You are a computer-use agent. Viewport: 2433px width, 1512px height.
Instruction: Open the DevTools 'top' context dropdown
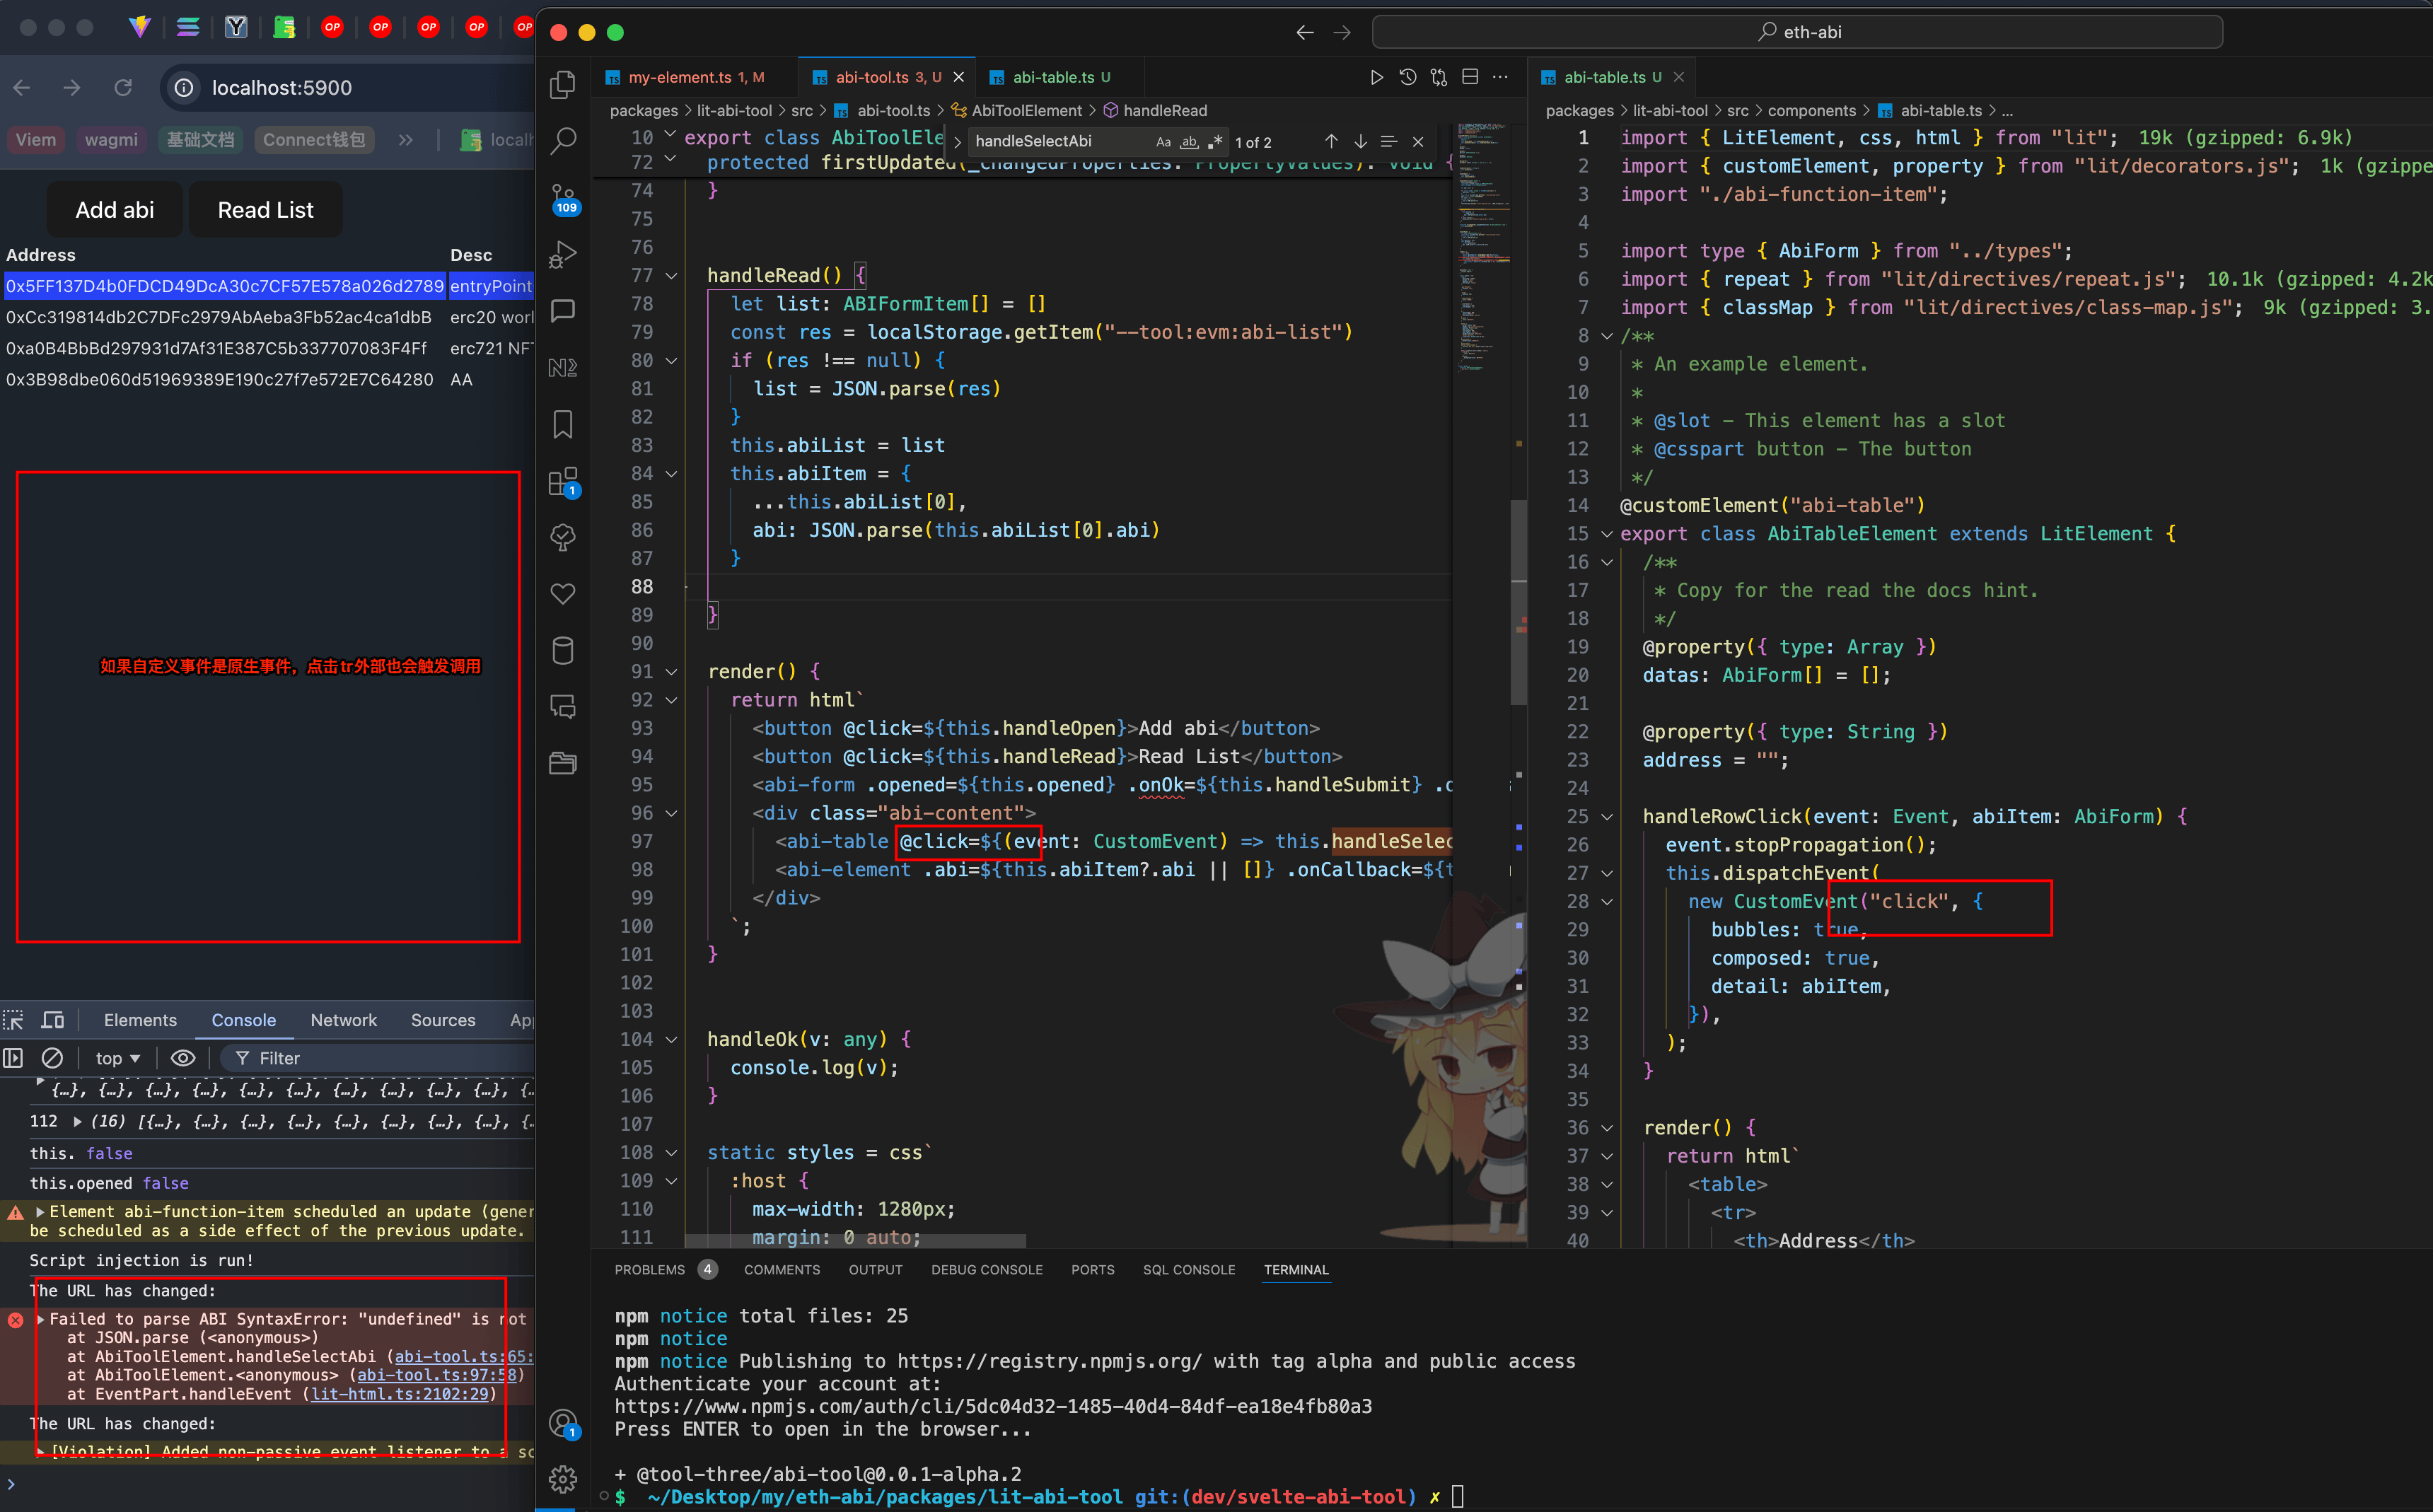118,1058
